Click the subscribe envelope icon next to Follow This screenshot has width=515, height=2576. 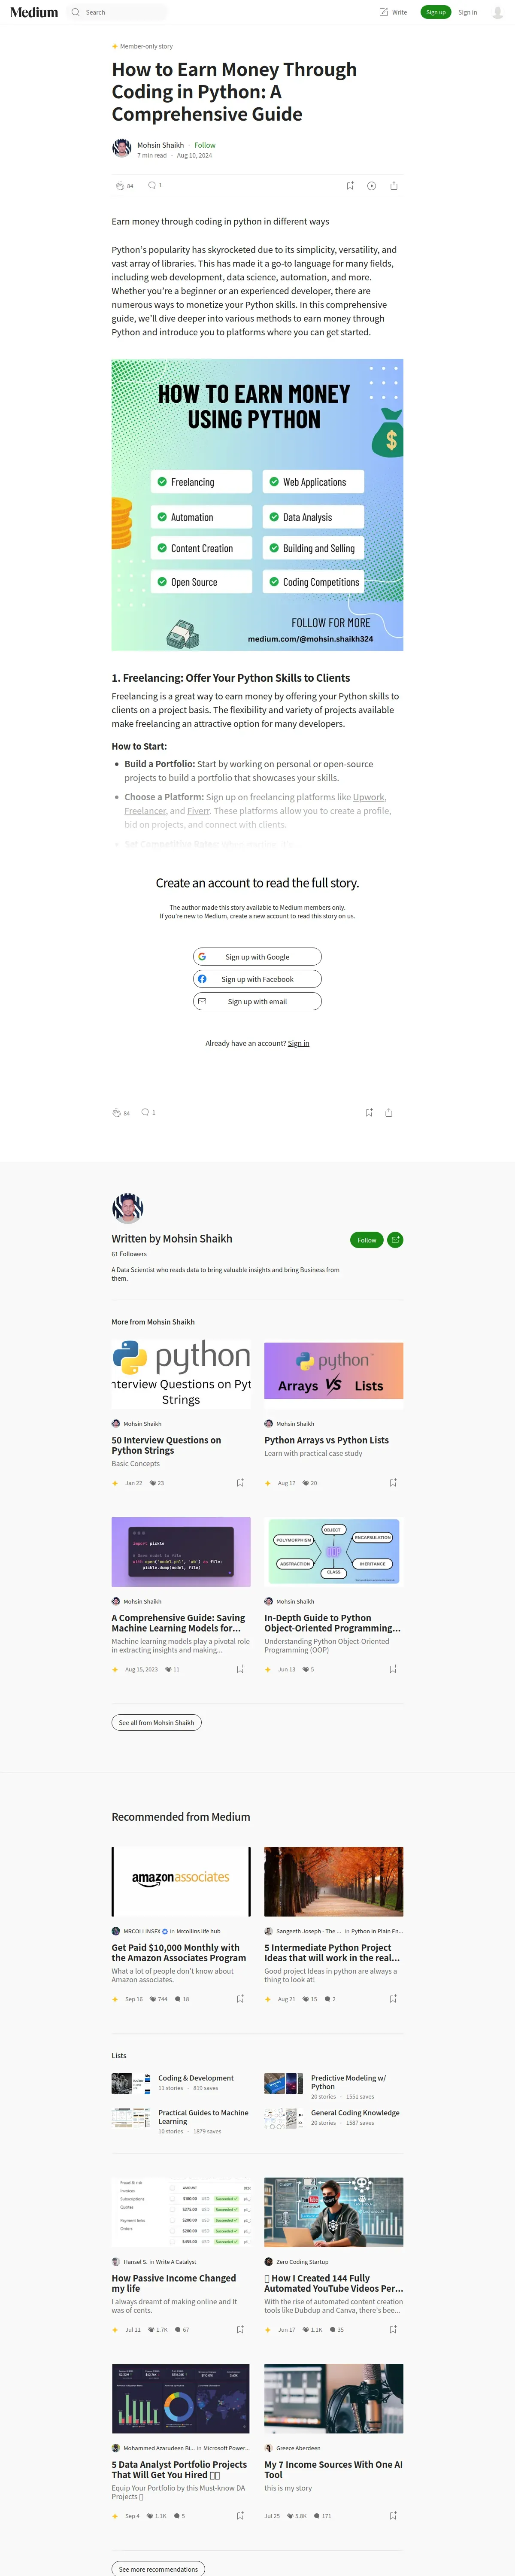click(395, 1240)
